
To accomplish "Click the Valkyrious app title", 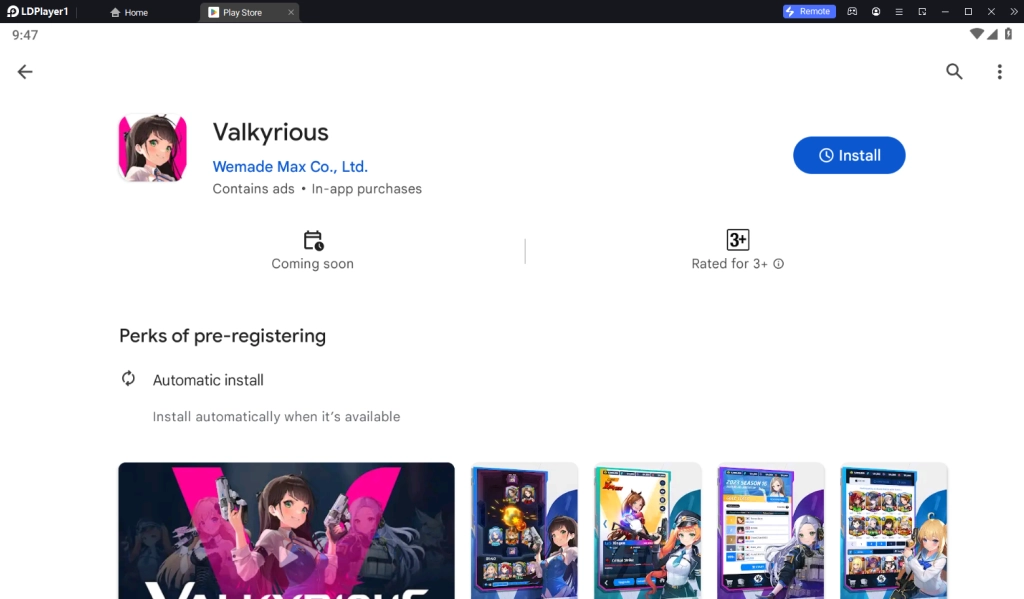I will tap(270, 132).
